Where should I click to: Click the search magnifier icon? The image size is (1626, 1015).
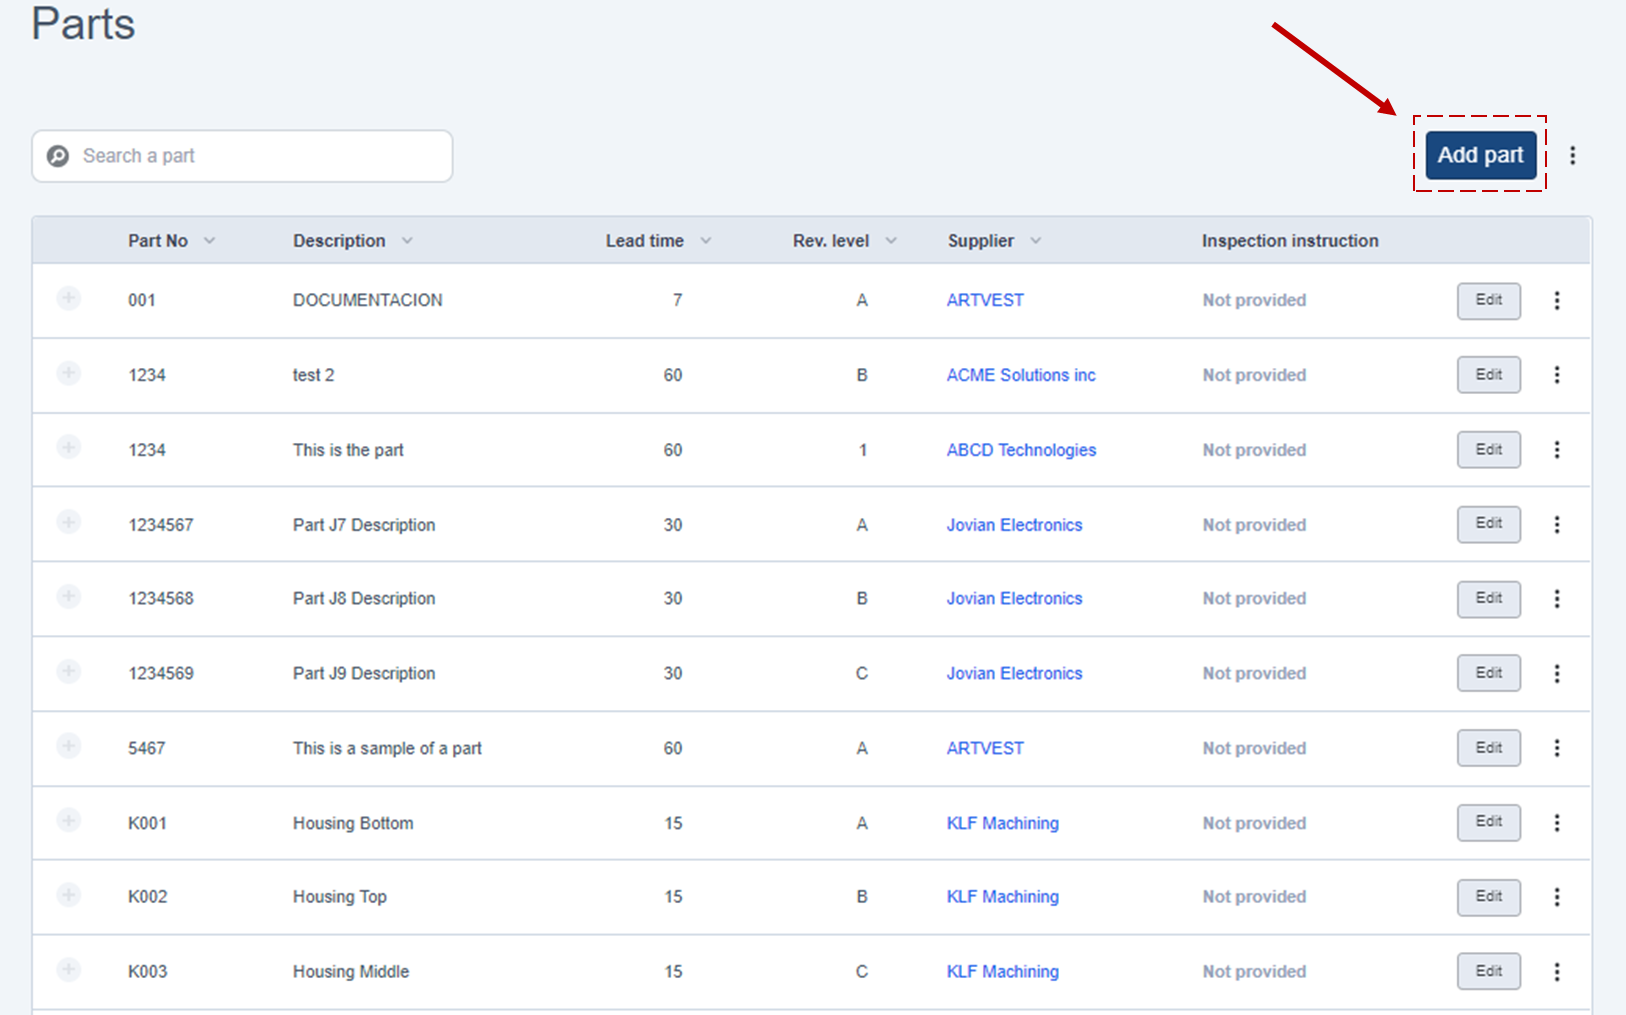(x=58, y=156)
